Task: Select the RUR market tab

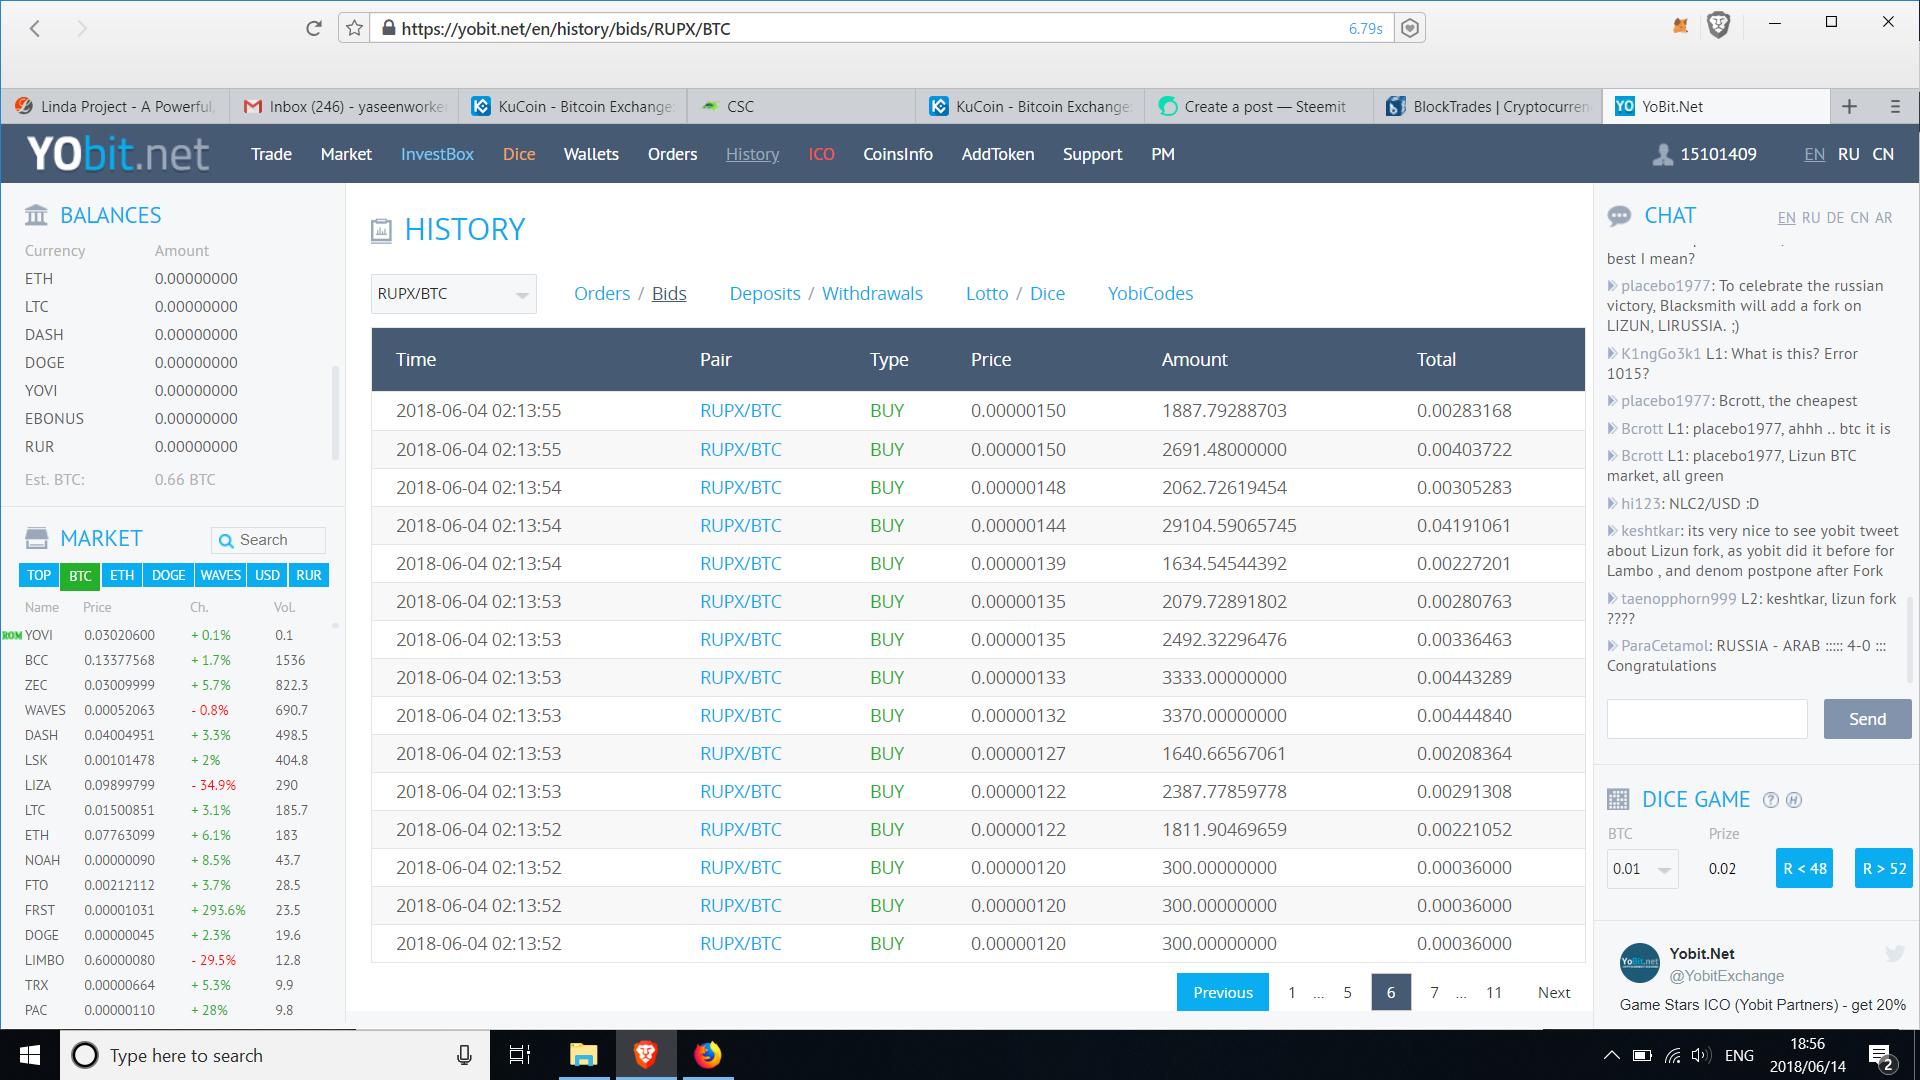Action: (309, 576)
